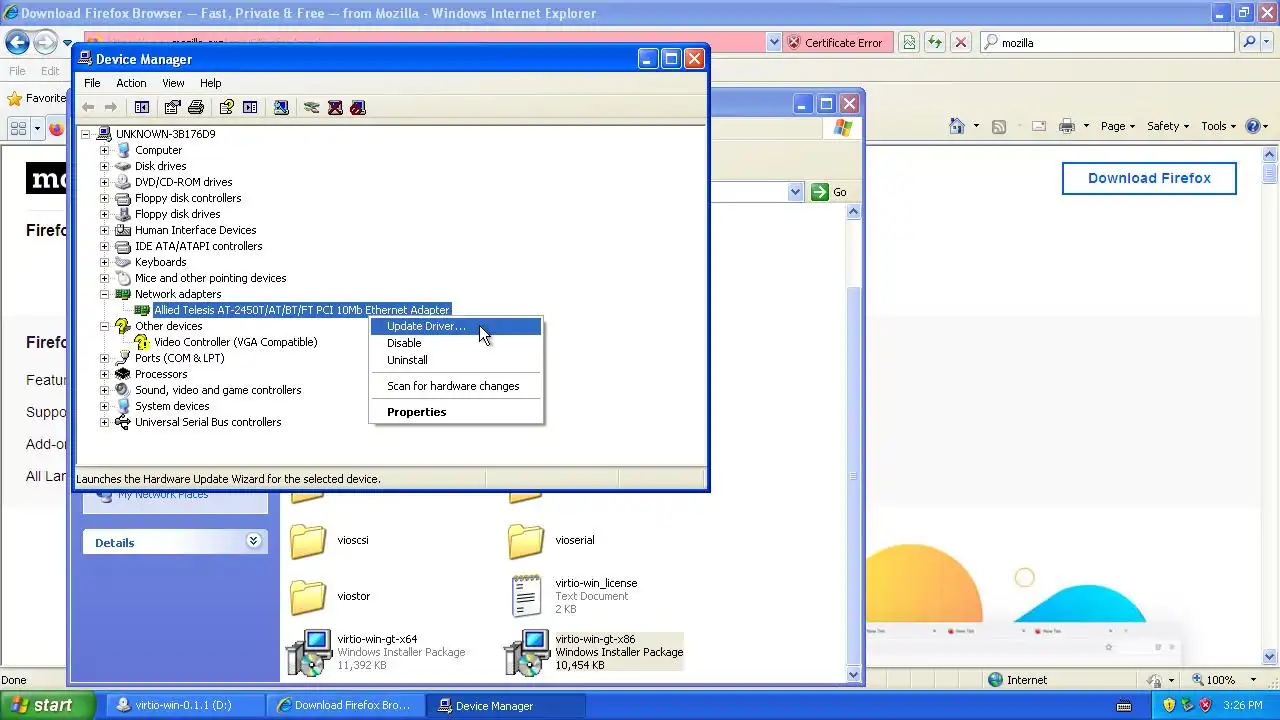Click the Disable device toolbar icon
This screenshot has width=1280, height=720.
(x=358, y=107)
